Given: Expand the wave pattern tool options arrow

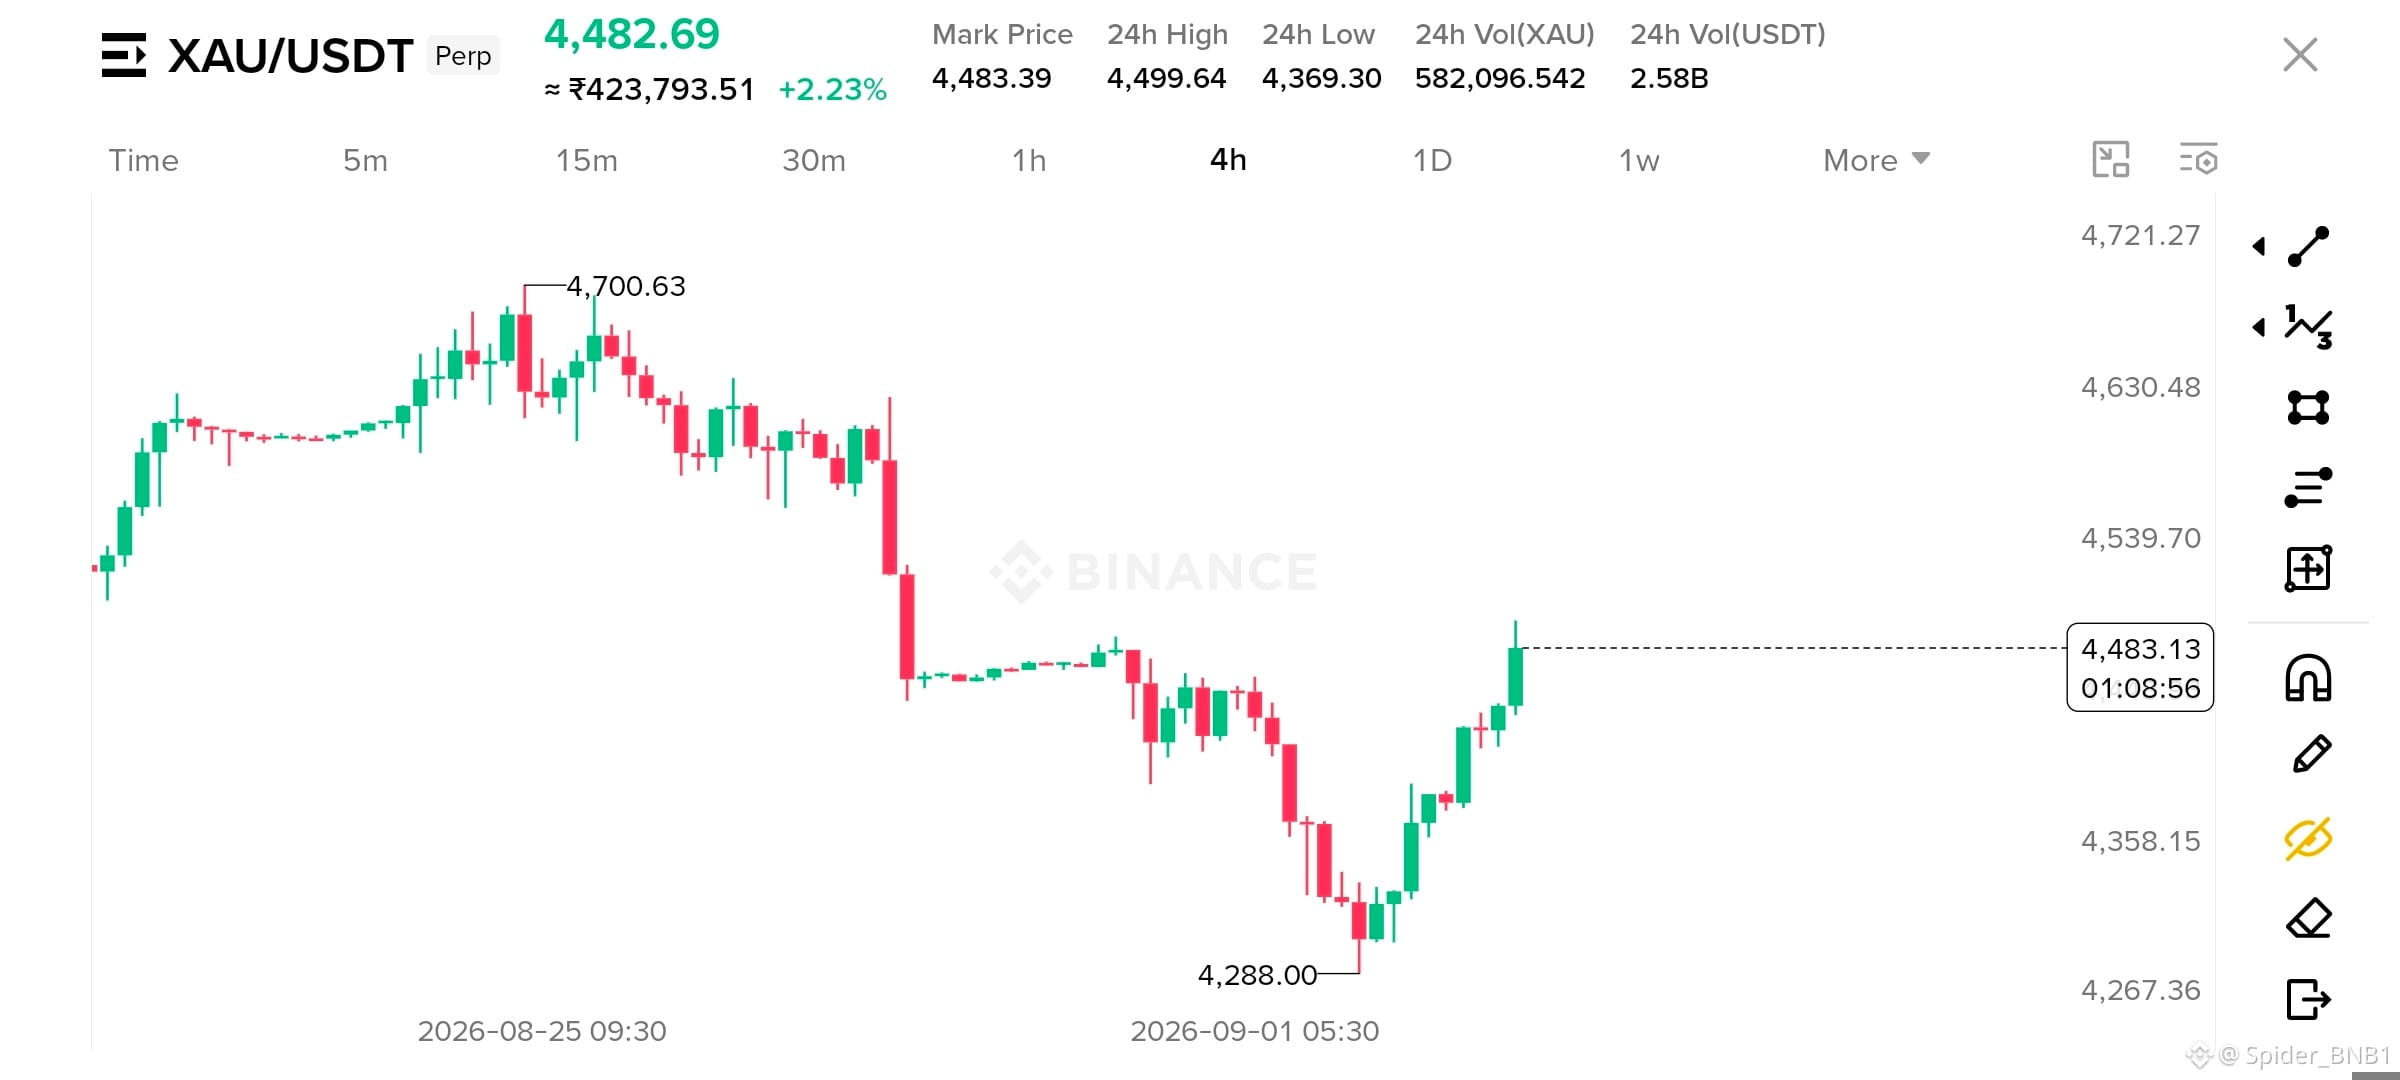Looking at the screenshot, I should (2259, 327).
